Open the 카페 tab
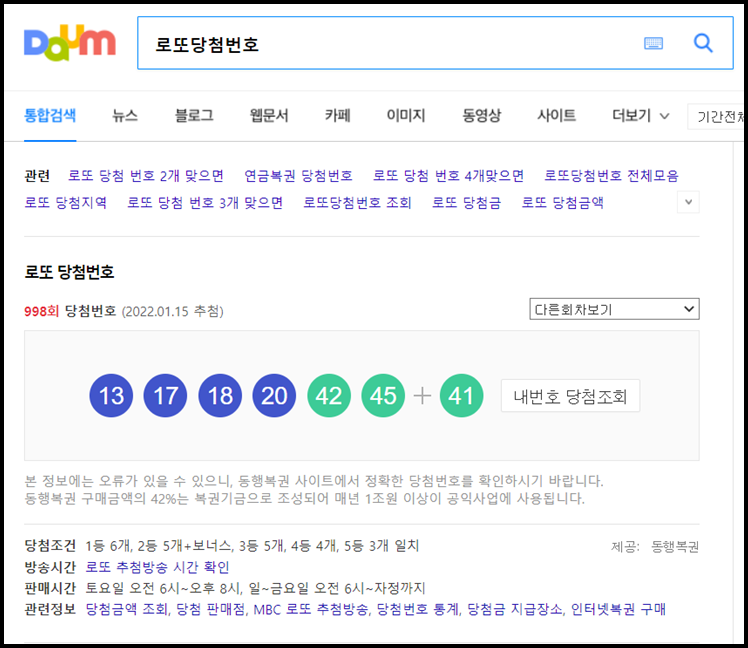This screenshot has height=648, width=748. (x=338, y=115)
